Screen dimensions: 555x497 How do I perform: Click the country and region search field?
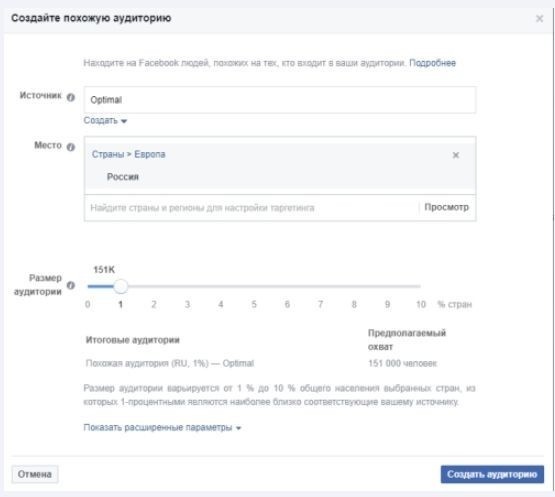251,207
